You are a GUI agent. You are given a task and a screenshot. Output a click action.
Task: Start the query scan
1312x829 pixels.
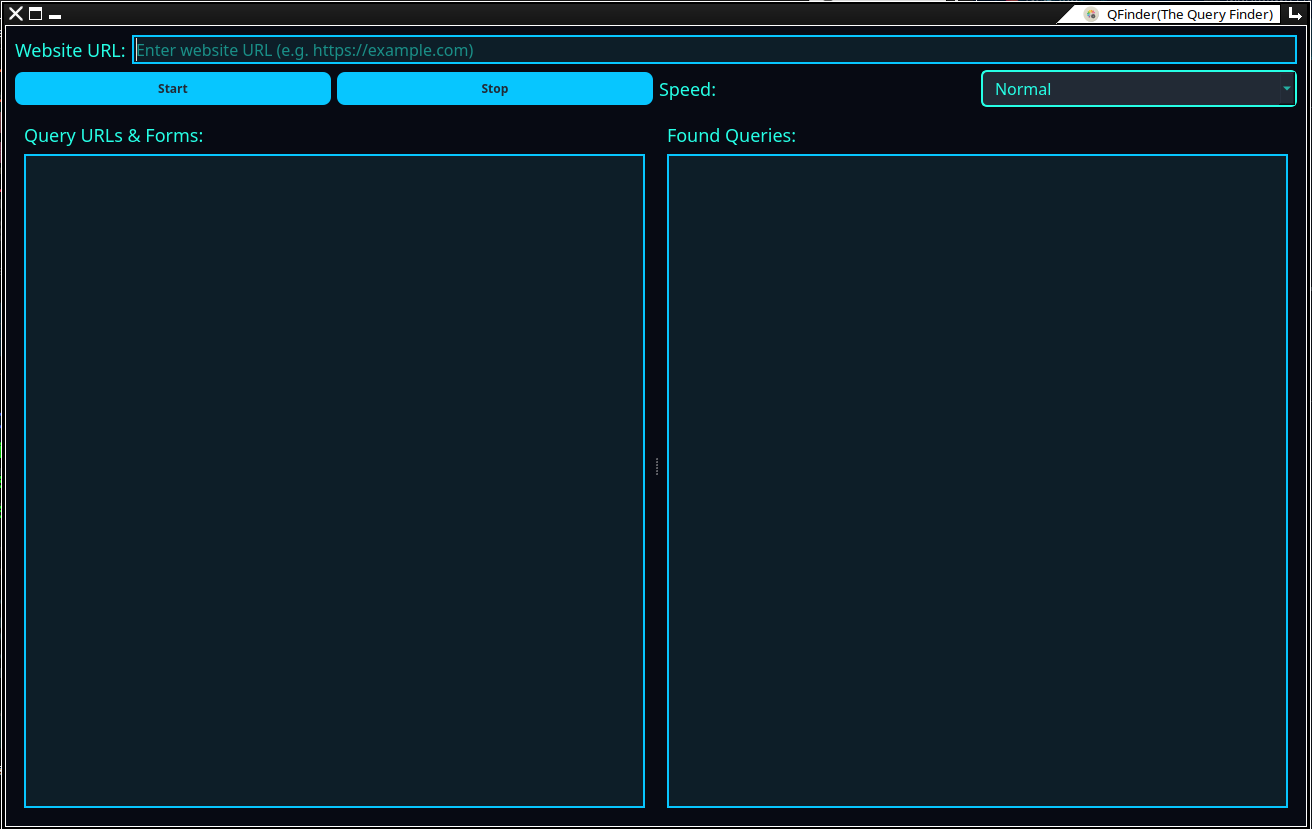coord(173,89)
